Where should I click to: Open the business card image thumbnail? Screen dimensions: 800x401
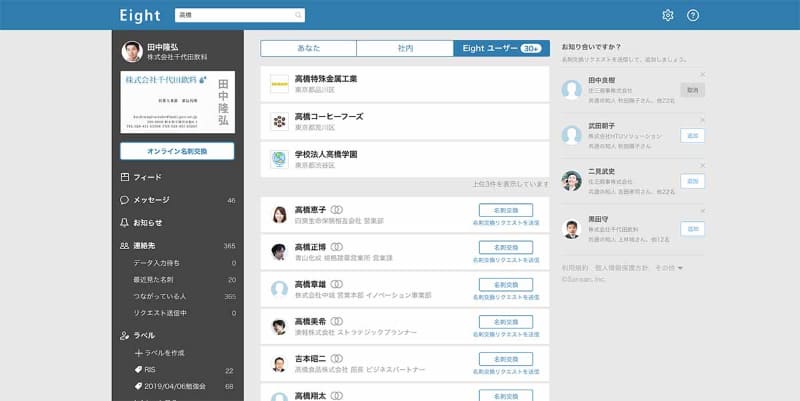pyautogui.click(x=178, y=102)
